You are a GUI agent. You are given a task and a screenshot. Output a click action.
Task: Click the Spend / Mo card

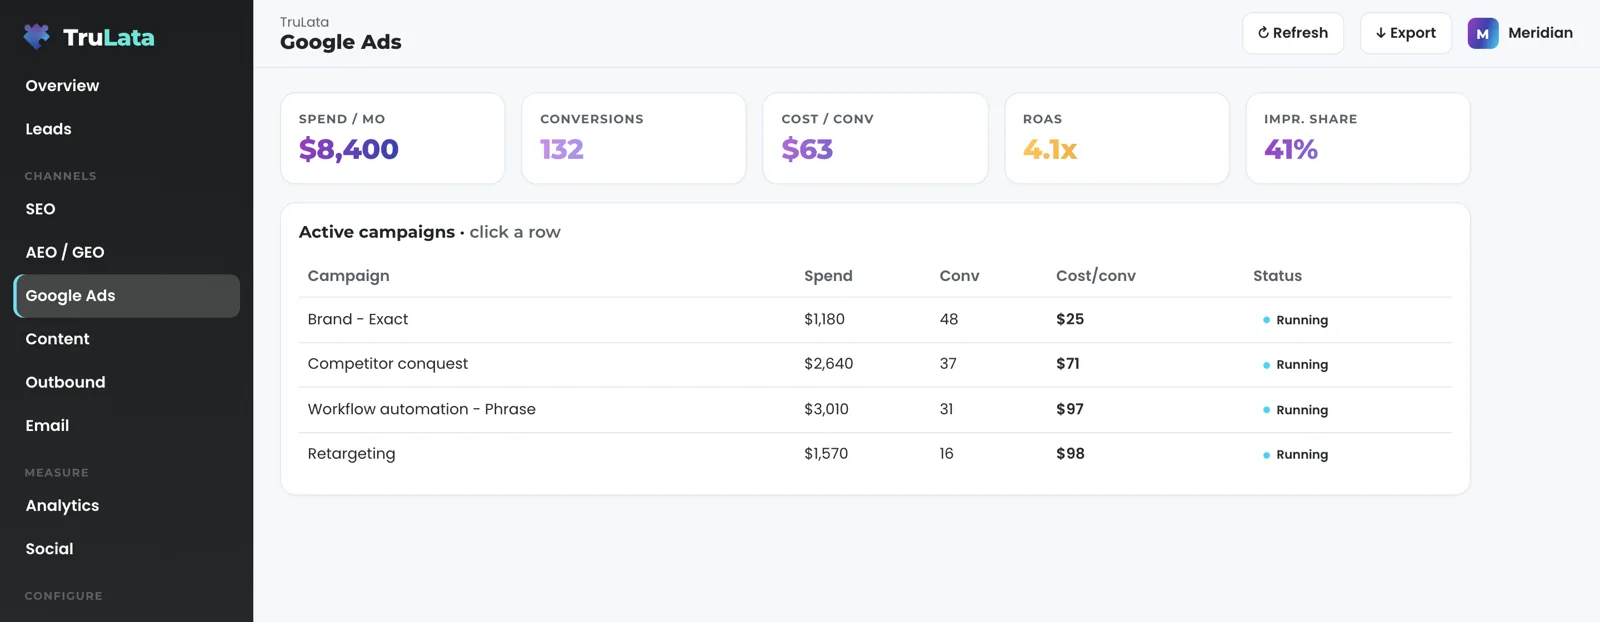(x=393, y=138)
